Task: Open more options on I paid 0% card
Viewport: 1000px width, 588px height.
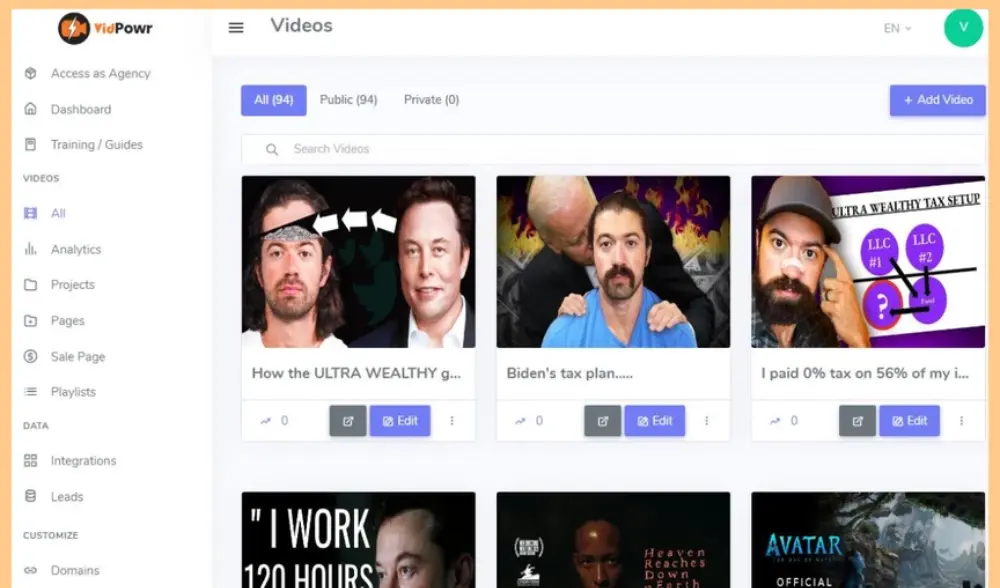Action: click(961, 421)
